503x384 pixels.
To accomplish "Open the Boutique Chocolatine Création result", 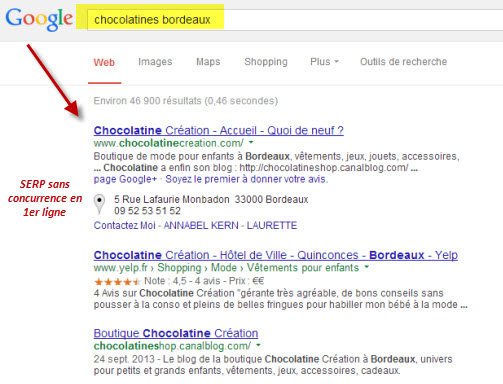I will tap(176, 333).
